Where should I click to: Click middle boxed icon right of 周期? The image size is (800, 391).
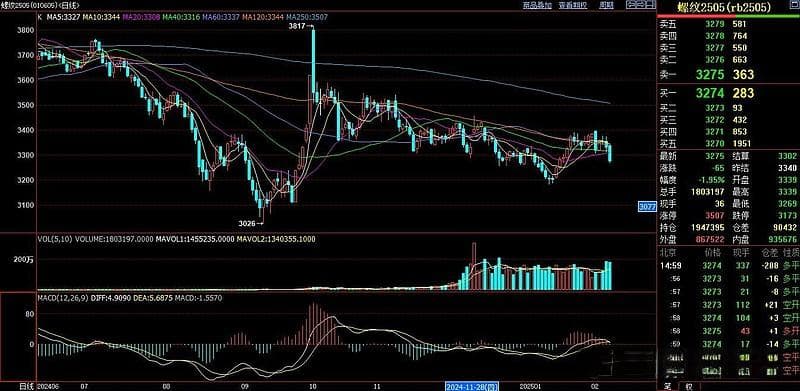pyautogui.click(x=640, y=5)
